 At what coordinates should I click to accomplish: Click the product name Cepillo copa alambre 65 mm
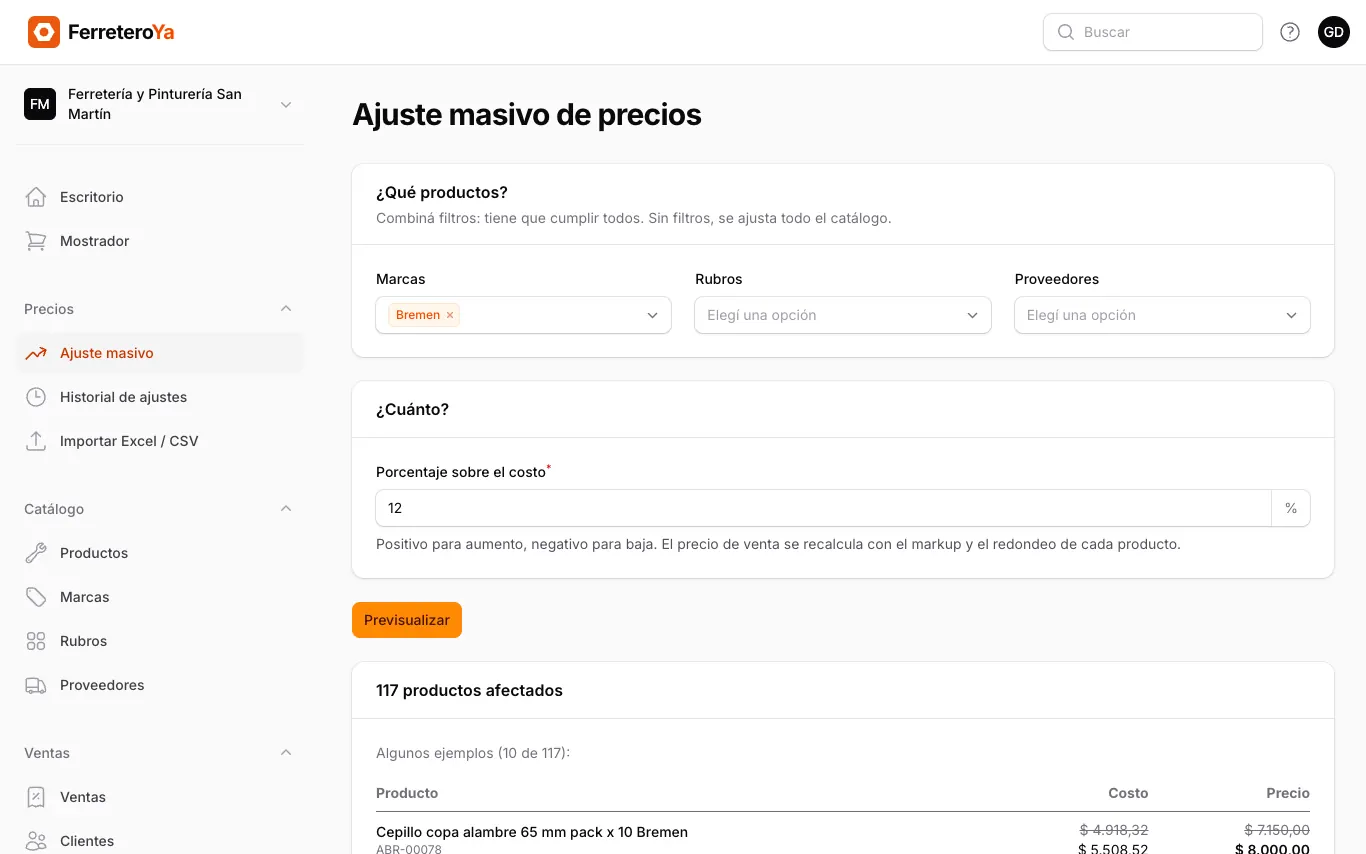pyautogui.click(x=532, y=832)
